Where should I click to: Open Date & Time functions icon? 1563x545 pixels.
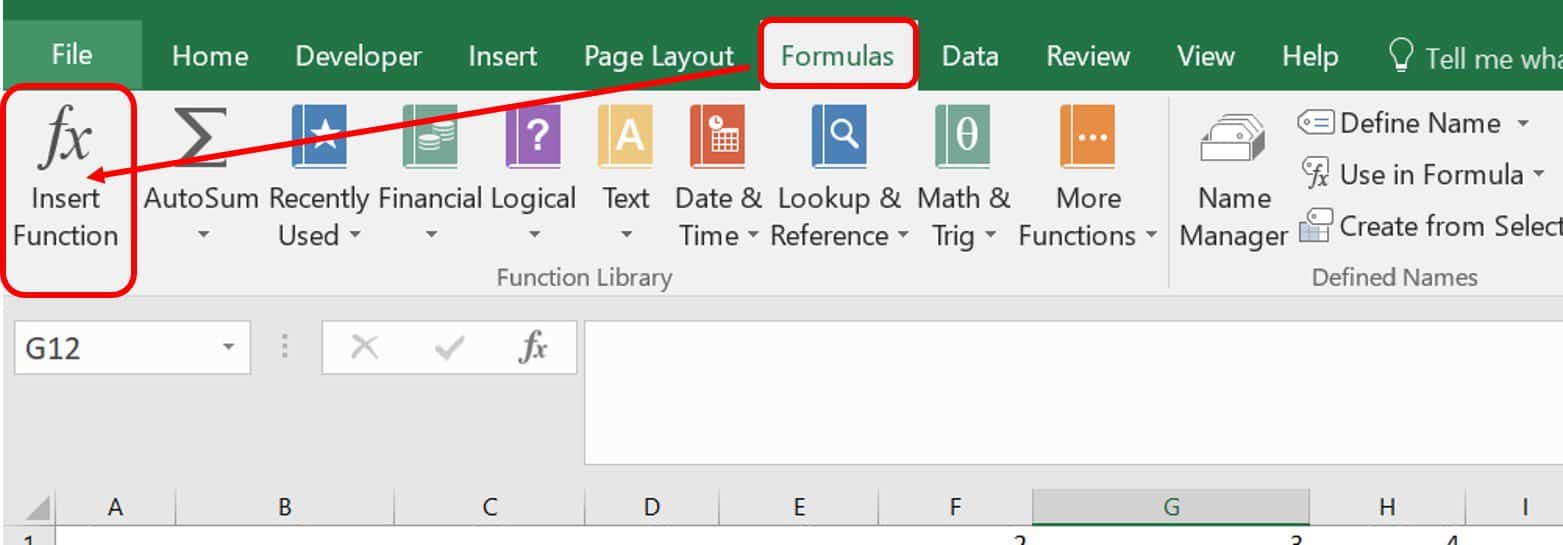(x=717, y=136)
